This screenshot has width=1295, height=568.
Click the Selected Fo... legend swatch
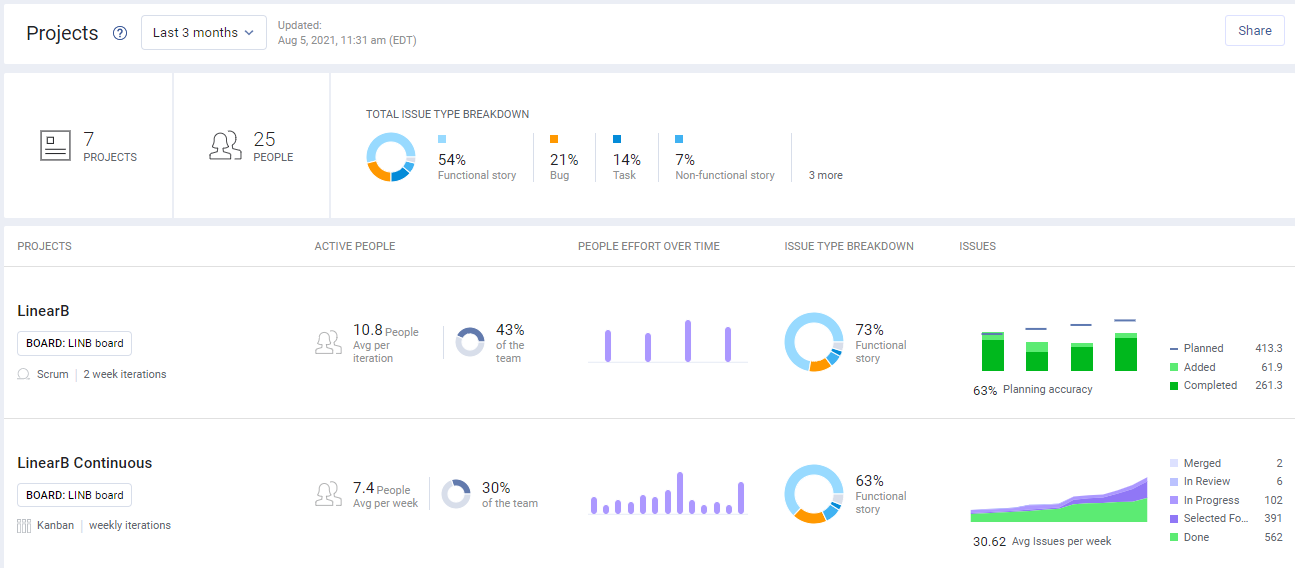pos(1174,518)
